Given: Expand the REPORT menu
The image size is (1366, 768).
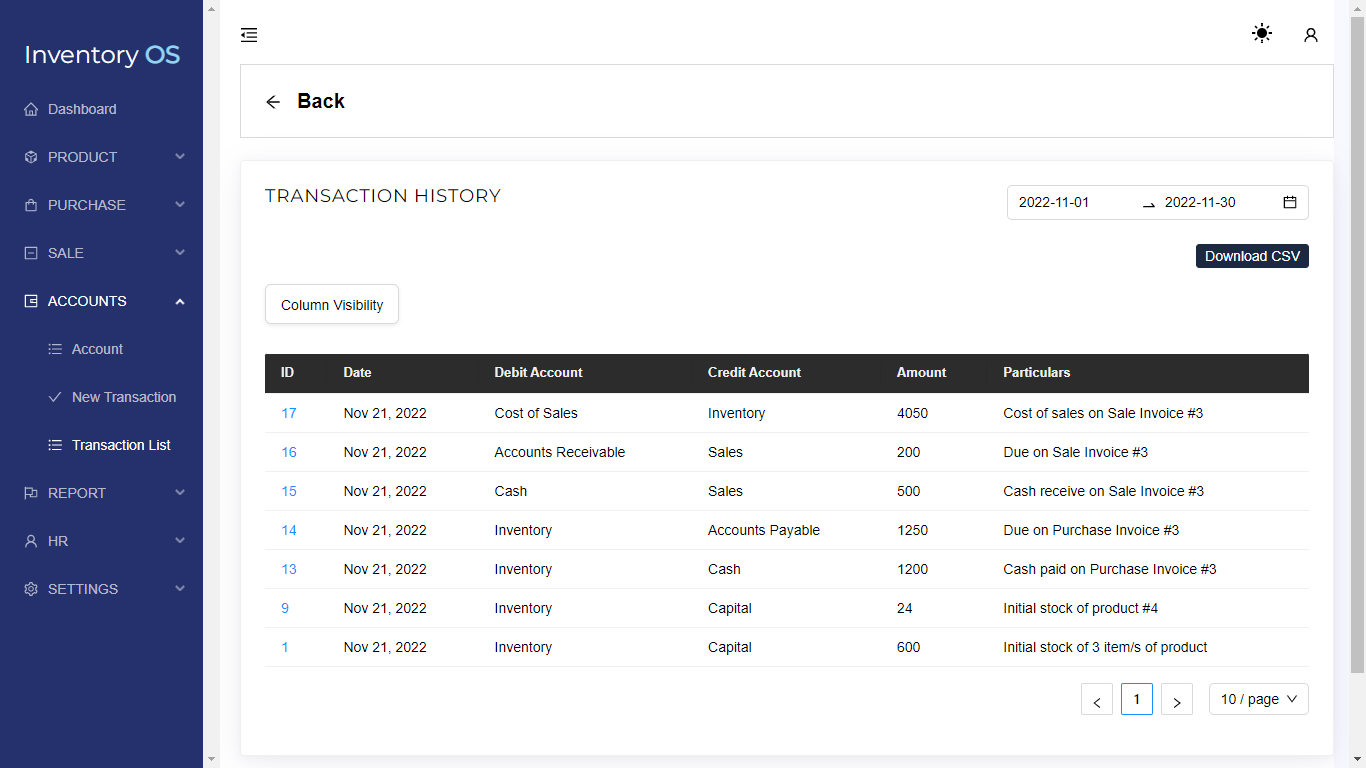Looking at the screenshot, I should [77, 493].
